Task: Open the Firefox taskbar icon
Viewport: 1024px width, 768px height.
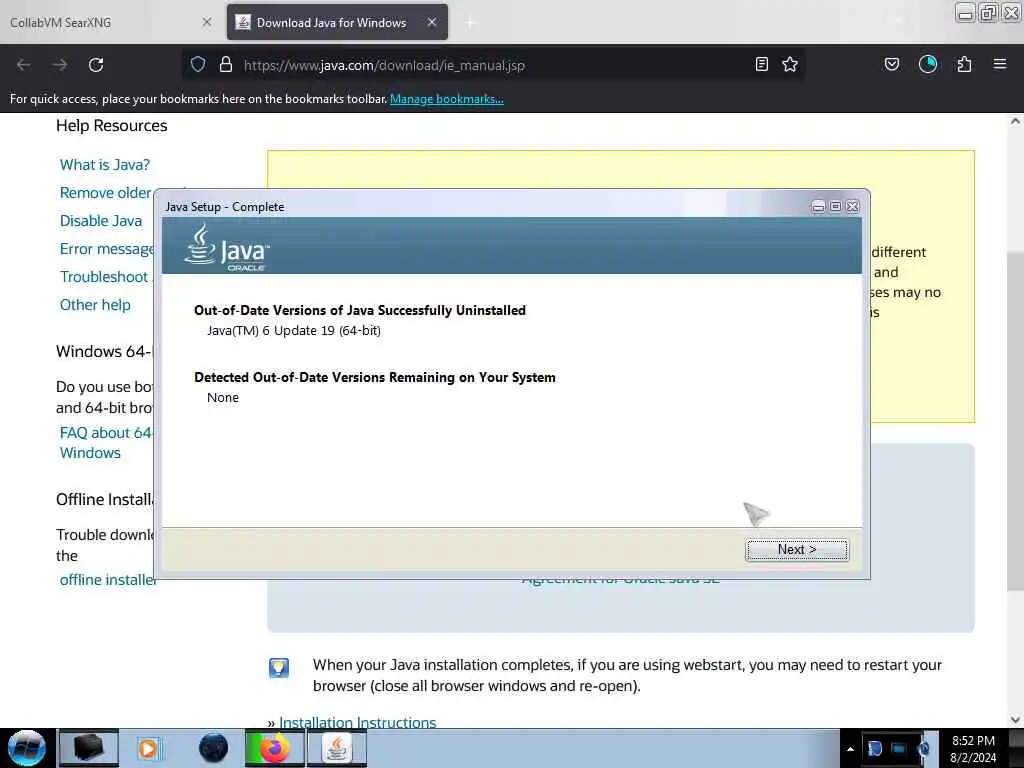Action: pos(275,748)
